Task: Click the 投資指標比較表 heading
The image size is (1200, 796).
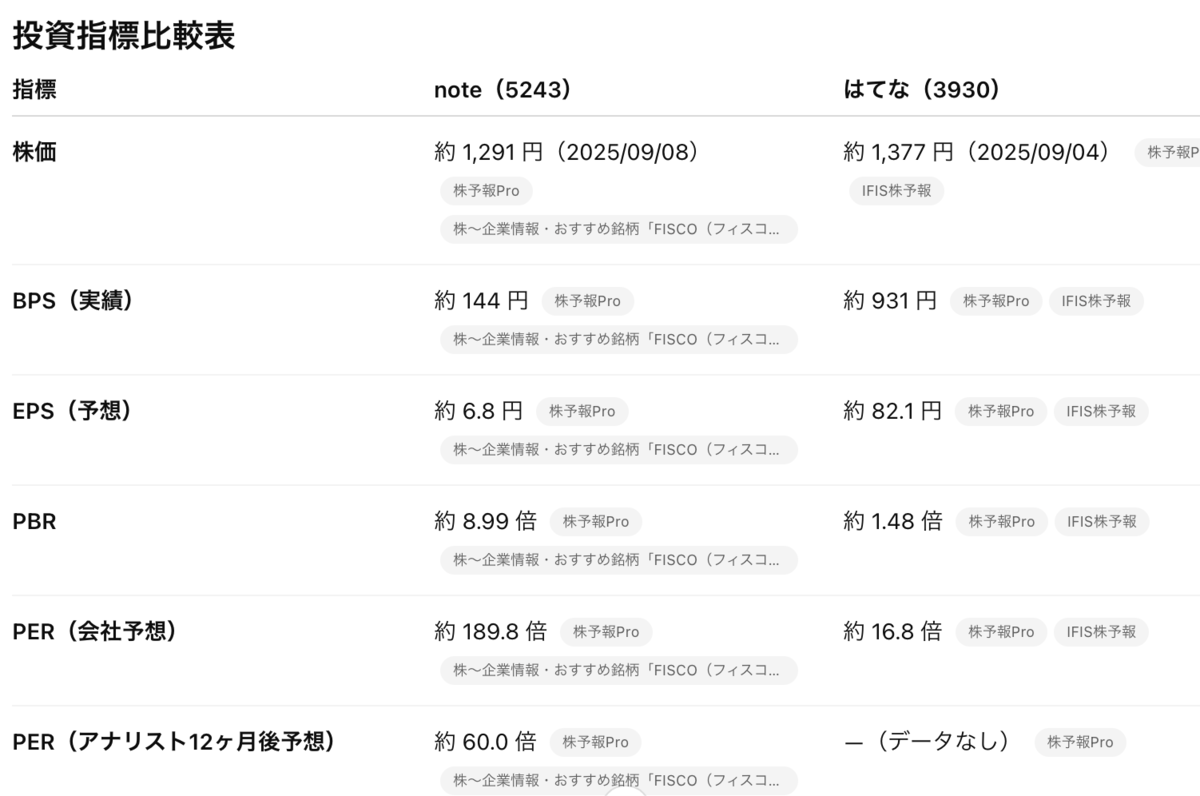Action: [x=124, y=36]
